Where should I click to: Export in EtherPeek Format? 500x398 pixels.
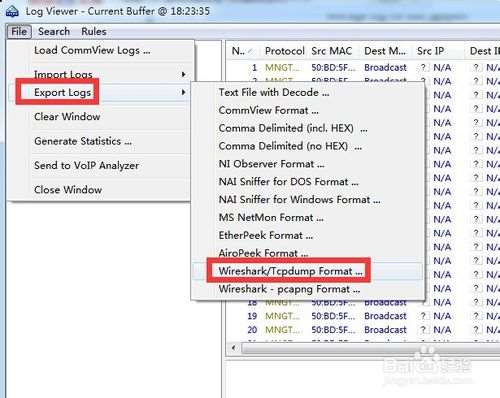(x=266, y=235)
